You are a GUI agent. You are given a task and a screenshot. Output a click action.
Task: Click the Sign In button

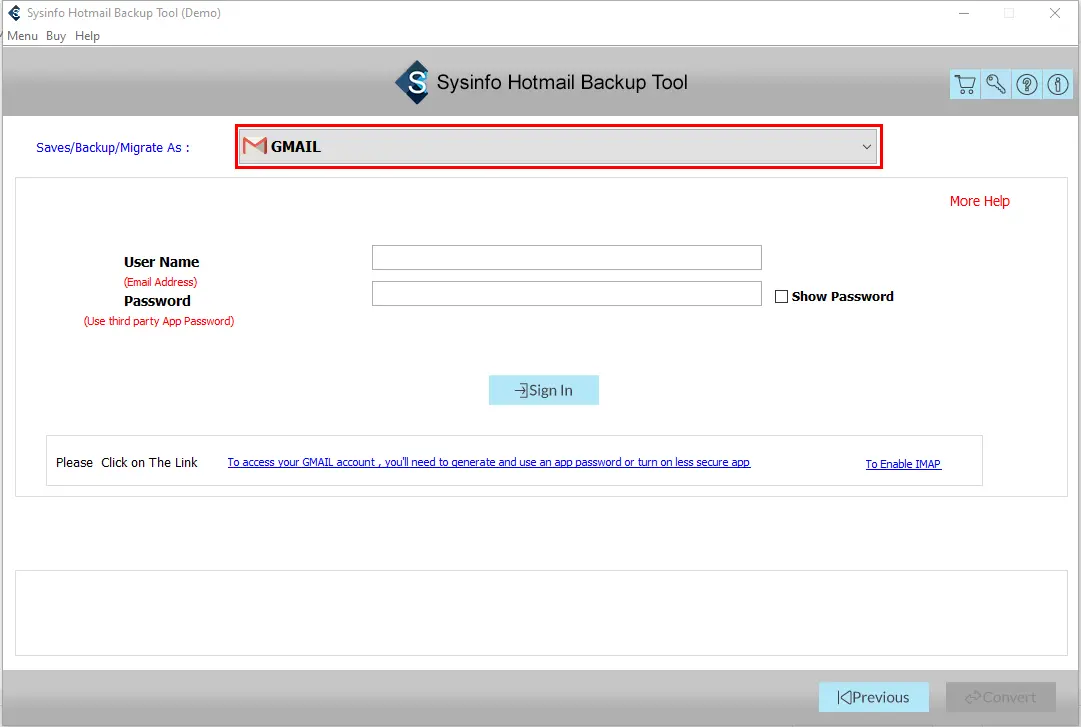[x=544, y=390]
